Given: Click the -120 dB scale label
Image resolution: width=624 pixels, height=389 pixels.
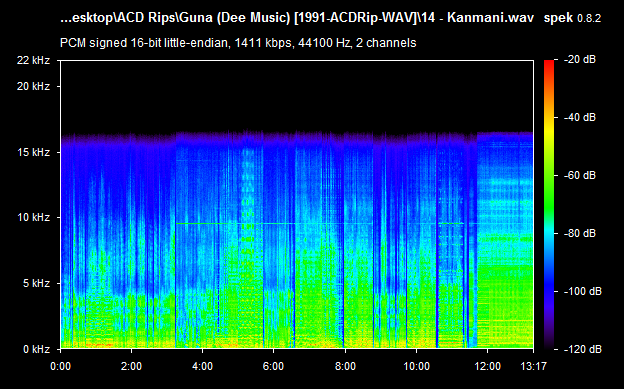Looking at the screenshot, I should 582,350.
